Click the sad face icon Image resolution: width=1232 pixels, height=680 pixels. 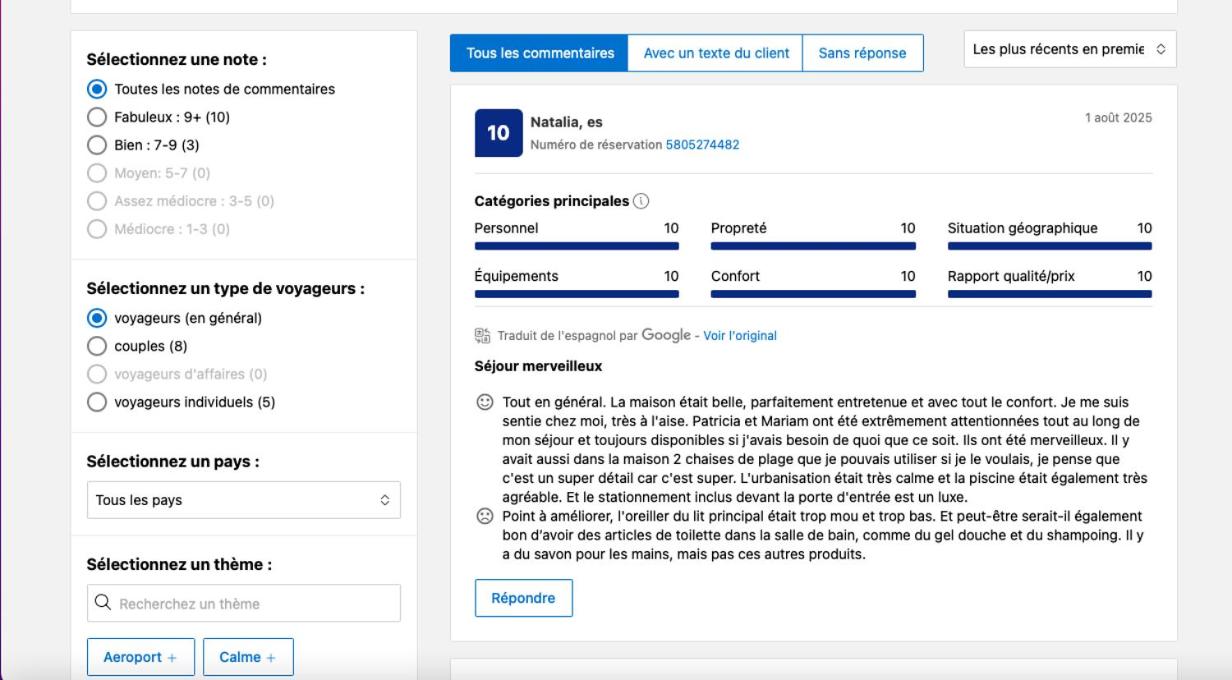tap(485, 517)
